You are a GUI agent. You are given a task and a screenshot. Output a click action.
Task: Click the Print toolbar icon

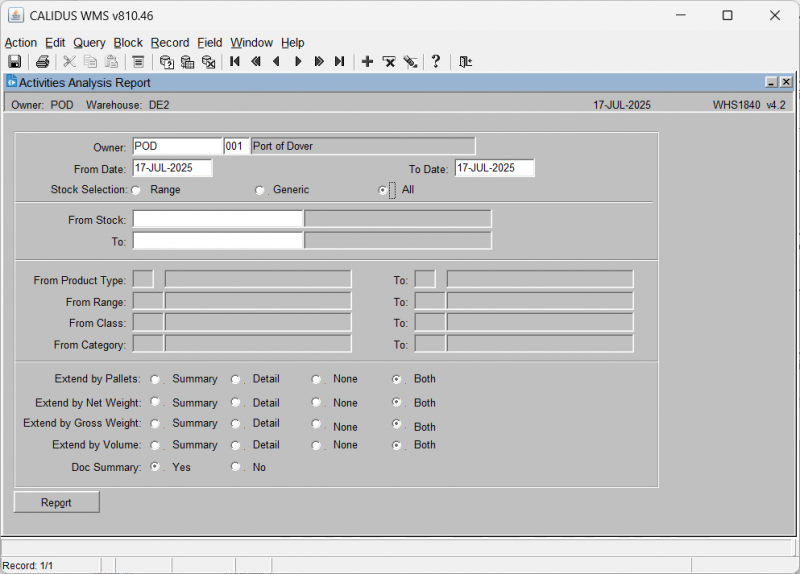coord(42,62)
